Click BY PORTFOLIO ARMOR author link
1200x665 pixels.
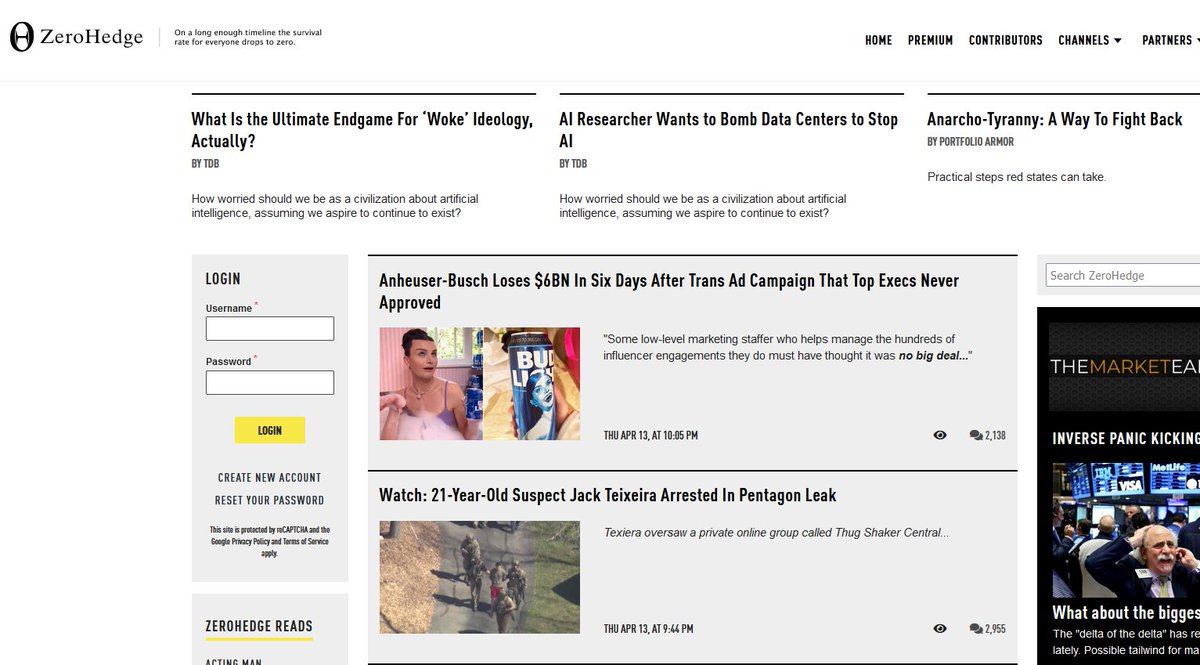970,142
